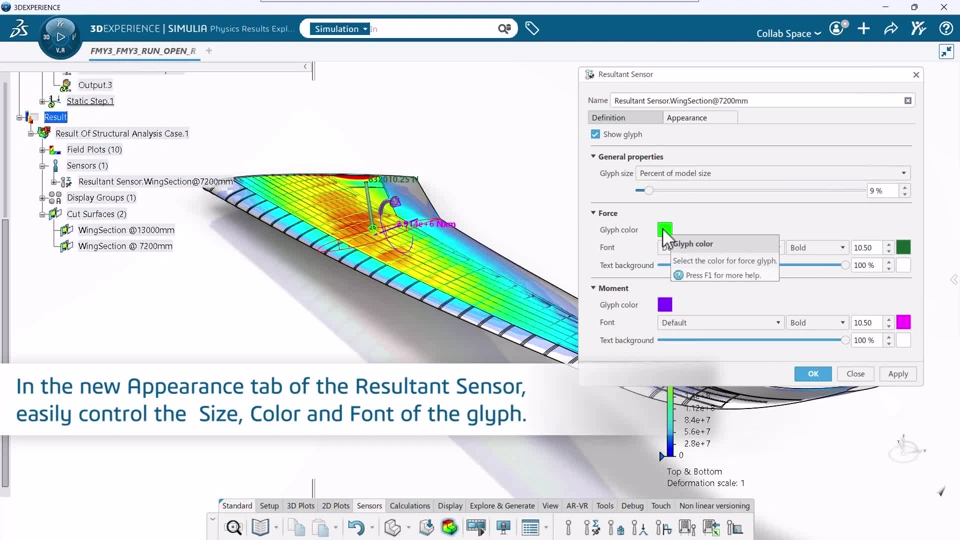The width and height of the screenshot is (960, 540).
Task: Click the Share arrow icon in top bar
Action: click(x=891, y=29)
